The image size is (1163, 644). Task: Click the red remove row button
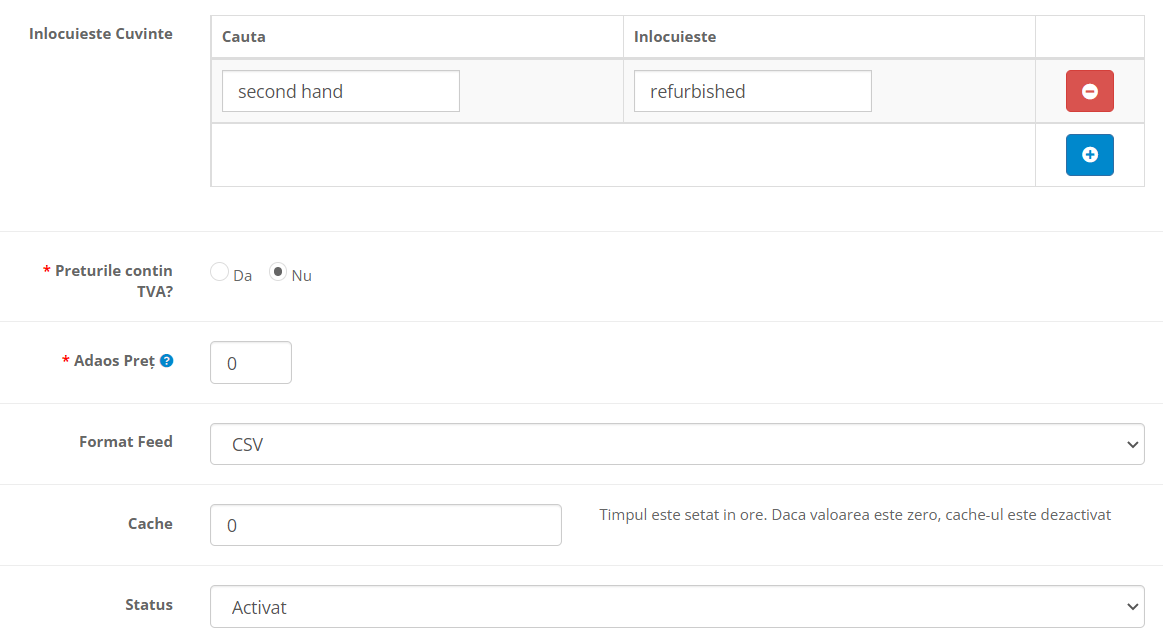pos(1089,91)
